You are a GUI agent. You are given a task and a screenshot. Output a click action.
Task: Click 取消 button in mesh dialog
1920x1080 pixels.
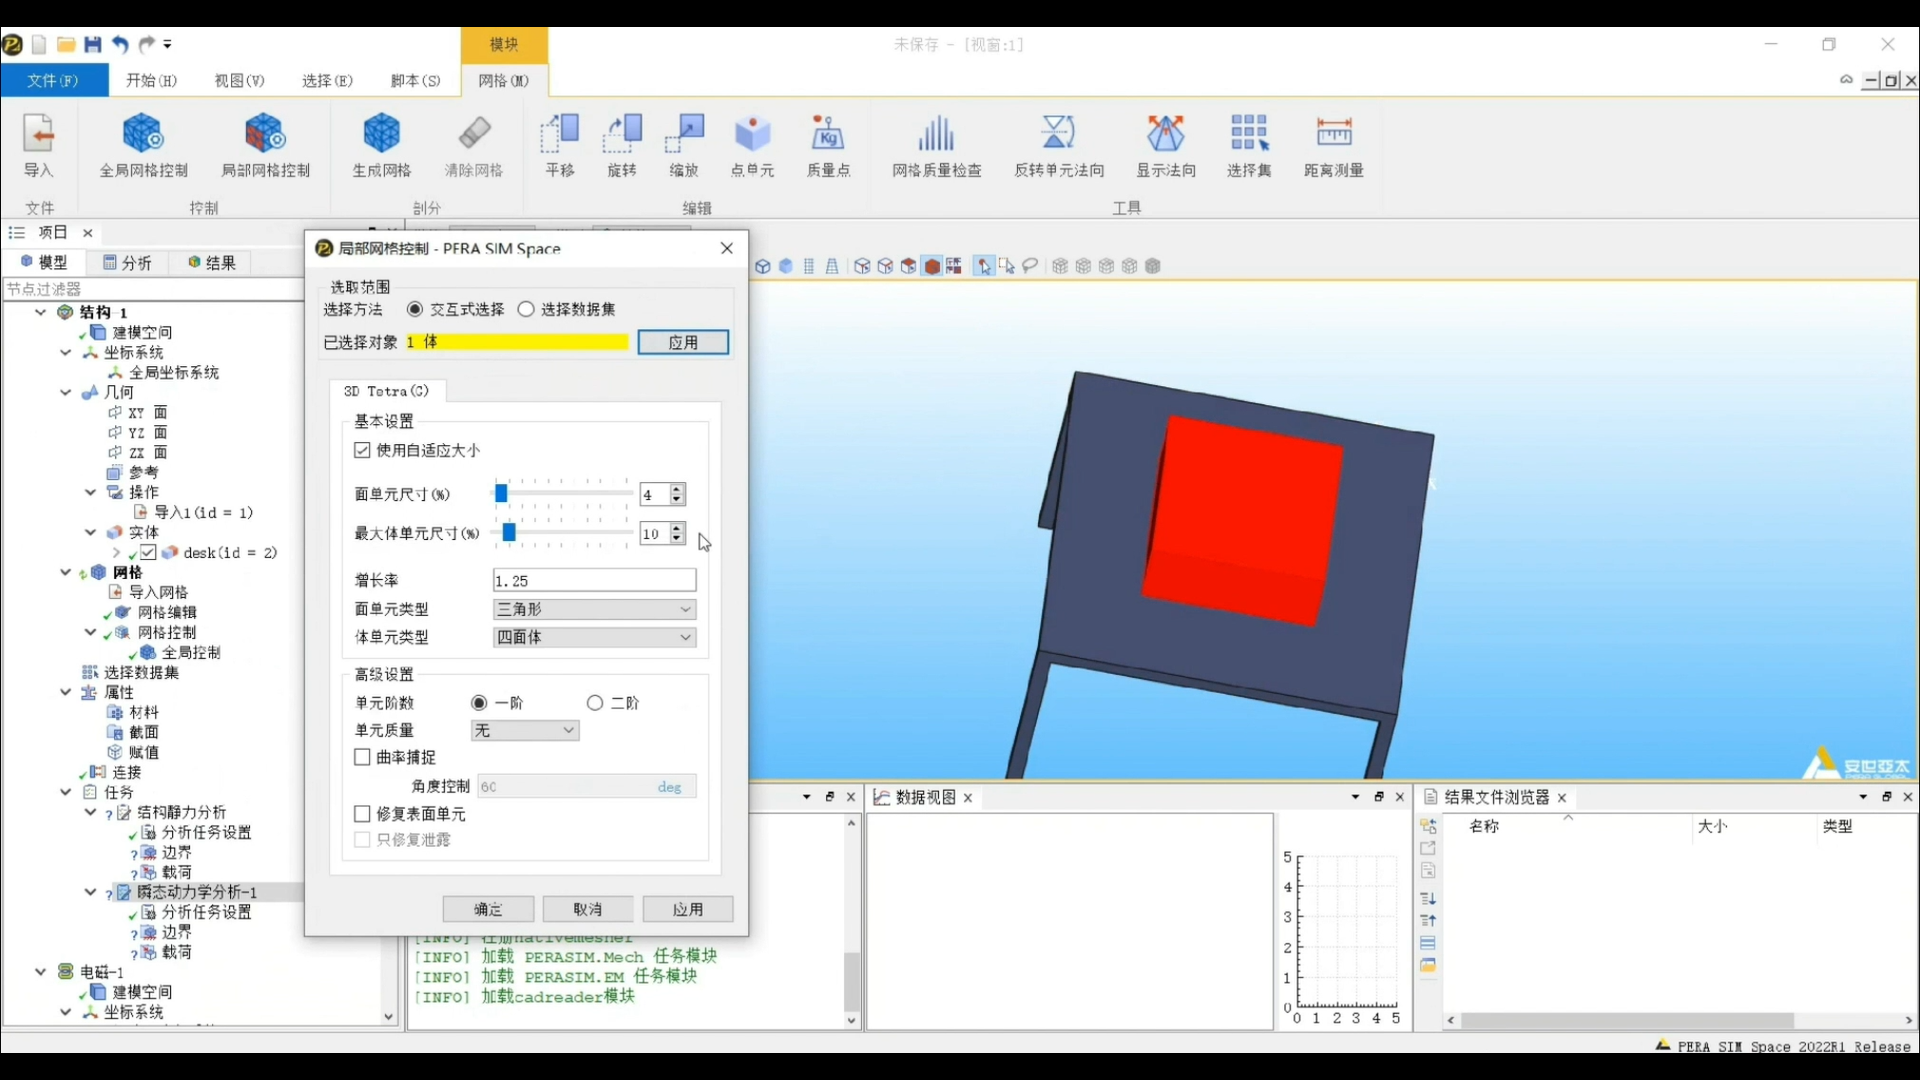[x=588, y=909]
